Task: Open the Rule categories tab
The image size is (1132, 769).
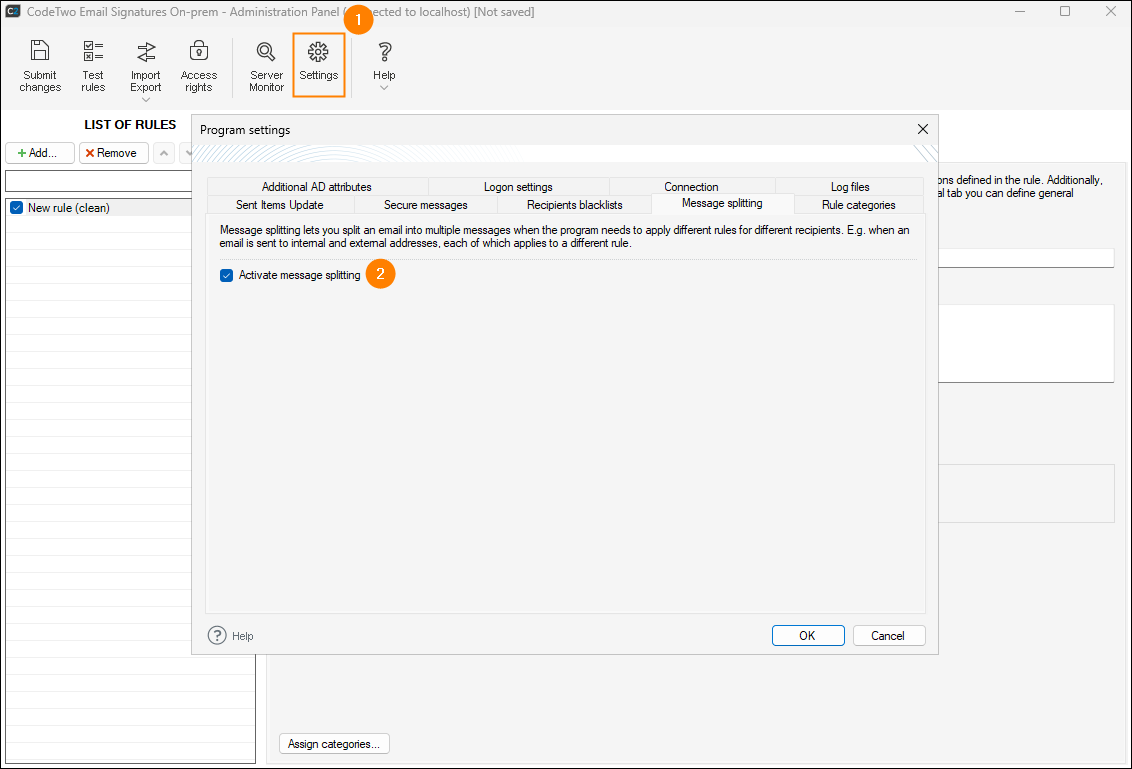Action: coord(858,204)
